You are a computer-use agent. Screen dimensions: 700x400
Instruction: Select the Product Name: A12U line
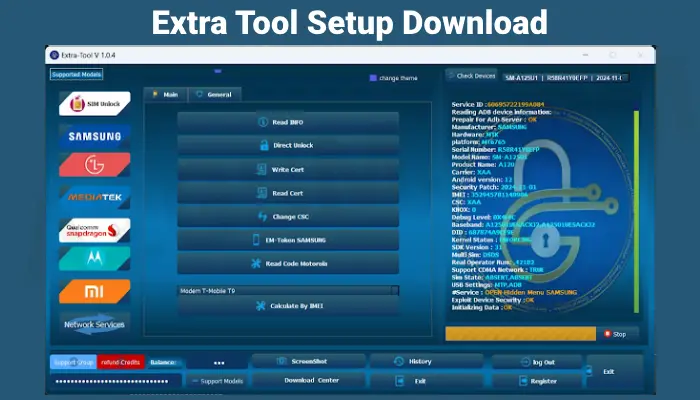click(x=483, y=164)
